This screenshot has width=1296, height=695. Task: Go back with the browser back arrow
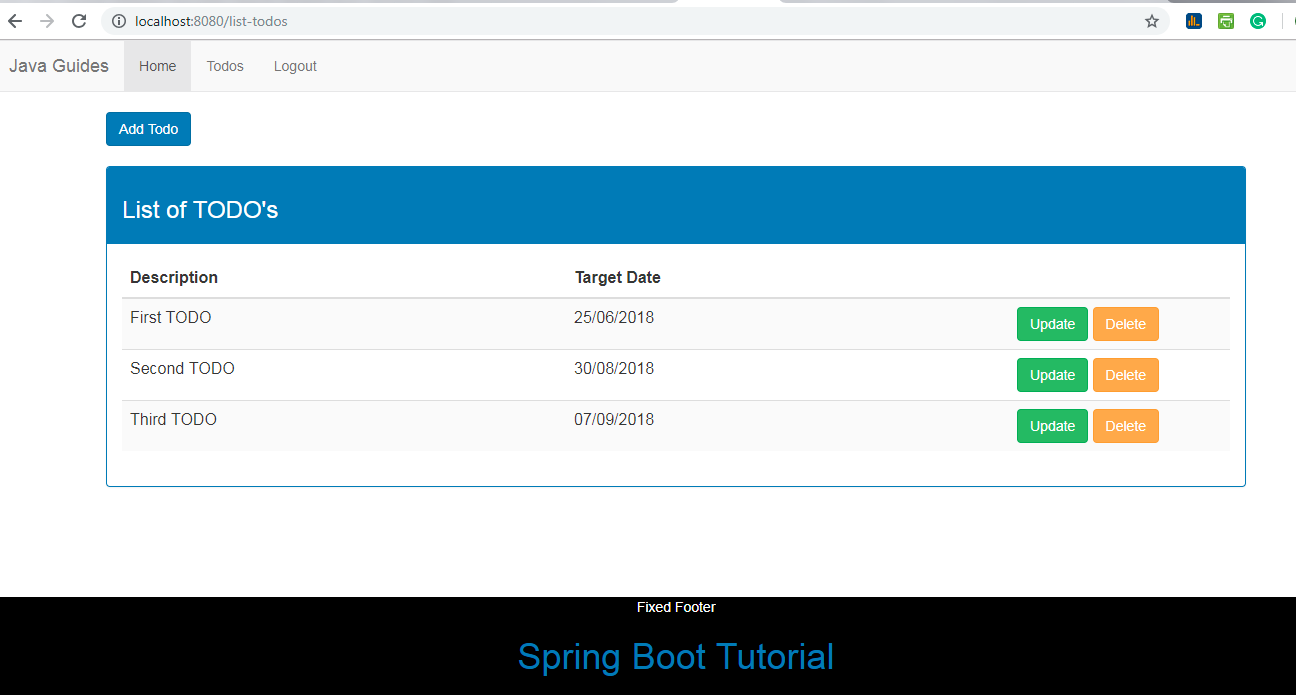click(15, 21)
